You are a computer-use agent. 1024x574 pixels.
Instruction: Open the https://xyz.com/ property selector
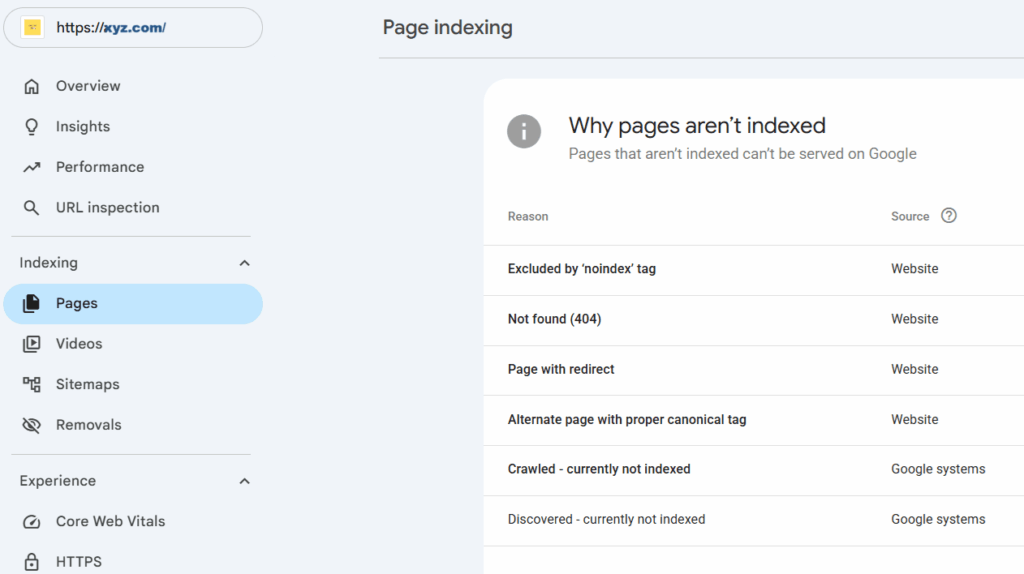(133, 27)
